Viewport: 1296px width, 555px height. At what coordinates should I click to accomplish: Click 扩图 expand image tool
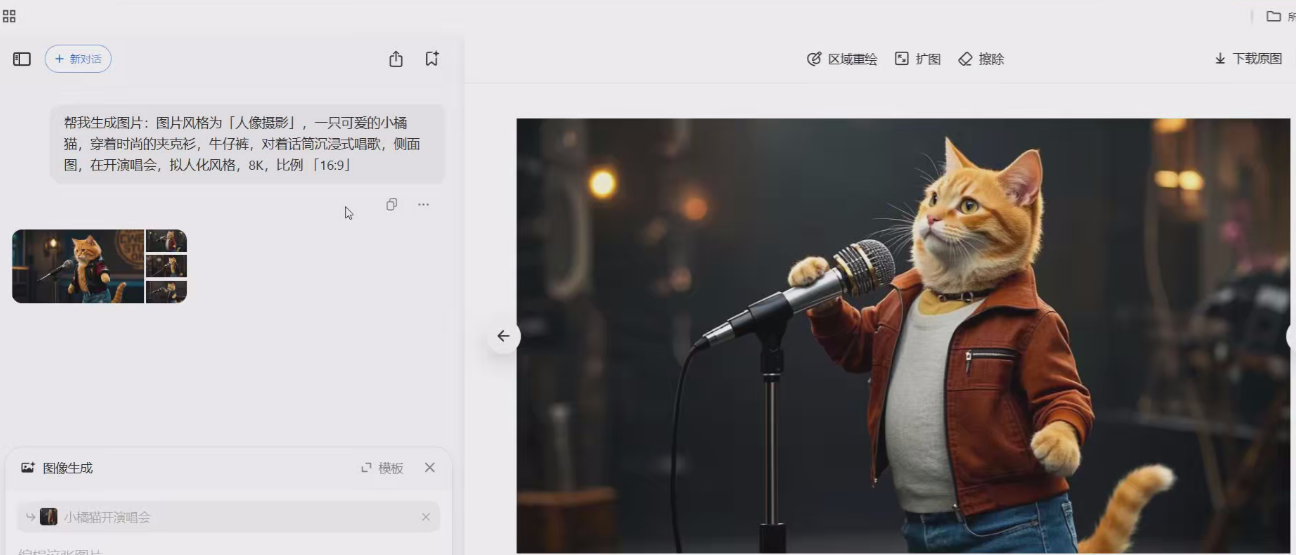(x=918, y=59)
